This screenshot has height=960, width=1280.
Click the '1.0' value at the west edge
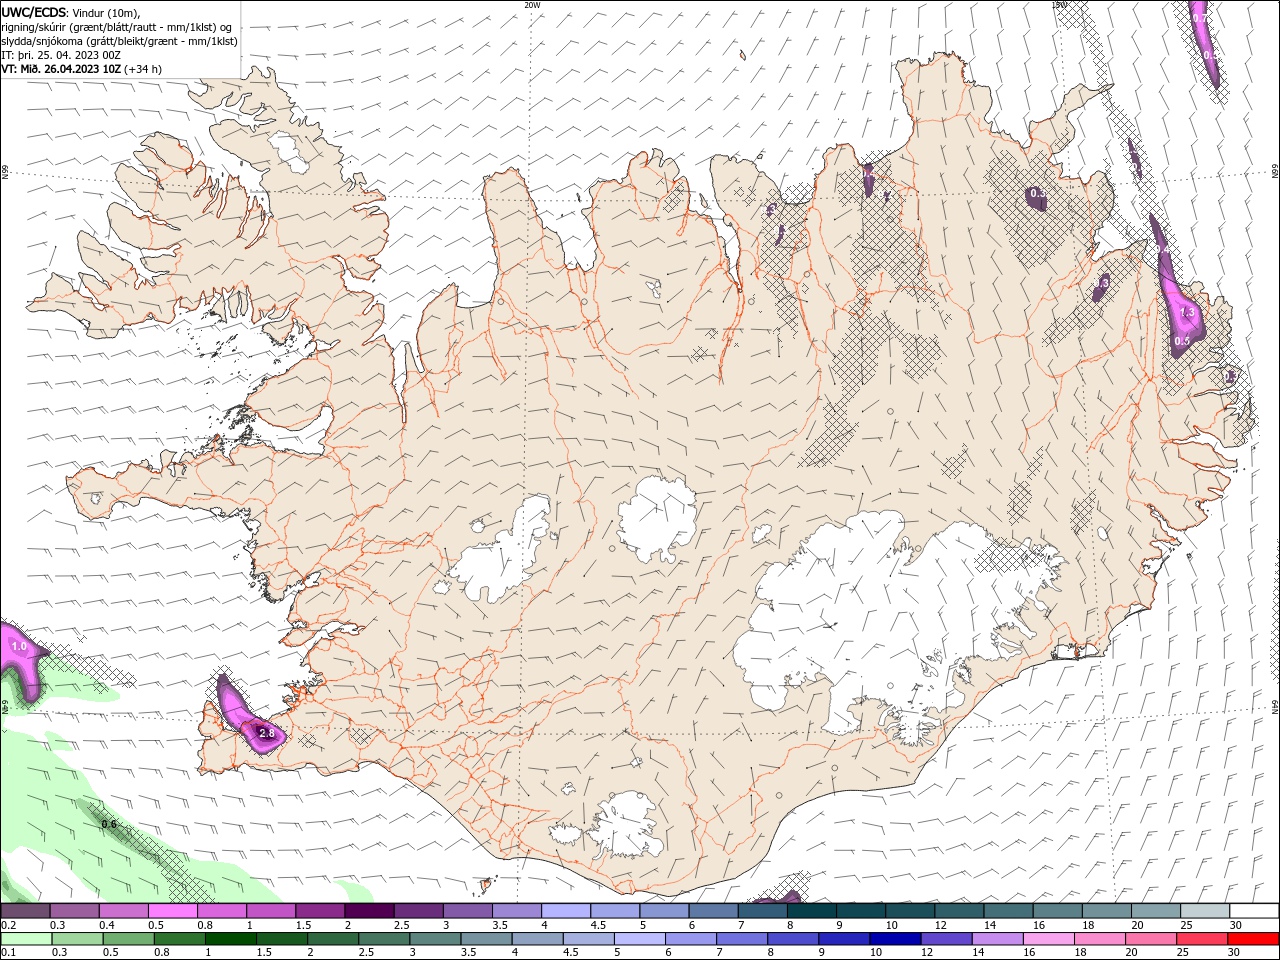(x=19, y=646)
